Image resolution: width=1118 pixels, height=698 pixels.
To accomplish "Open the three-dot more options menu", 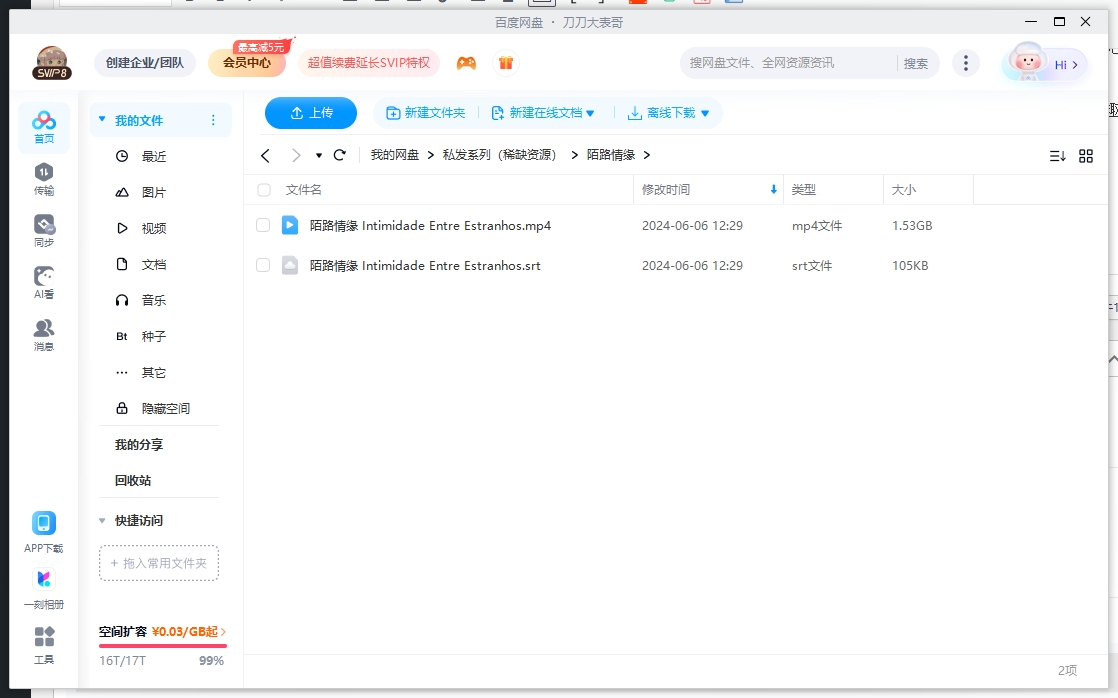I will 966,62.
